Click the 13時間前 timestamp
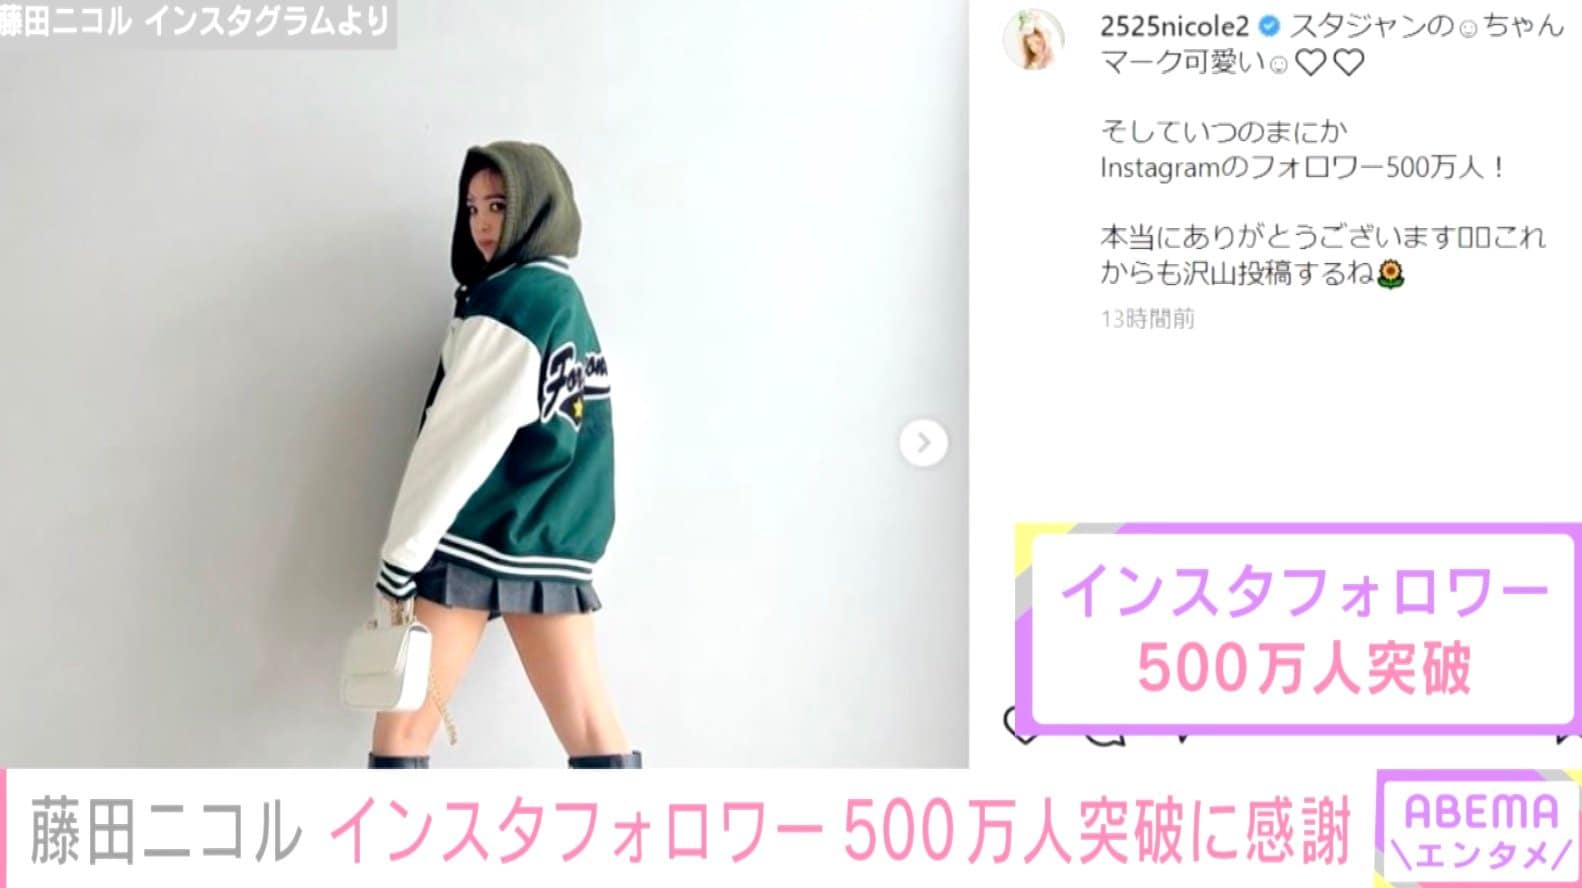 pos(1147,319)
